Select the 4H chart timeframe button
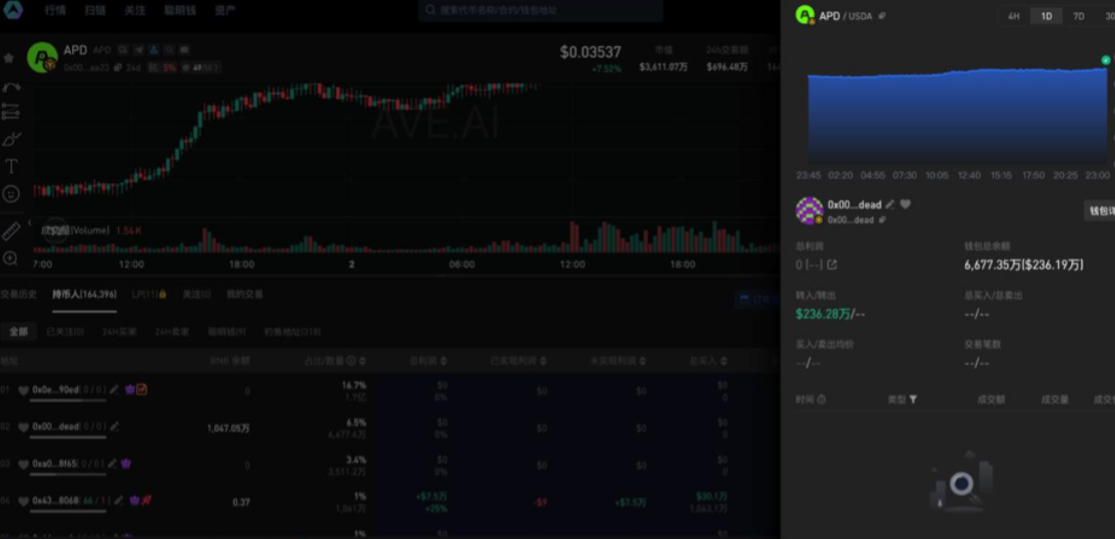 tap(1013, 17)
